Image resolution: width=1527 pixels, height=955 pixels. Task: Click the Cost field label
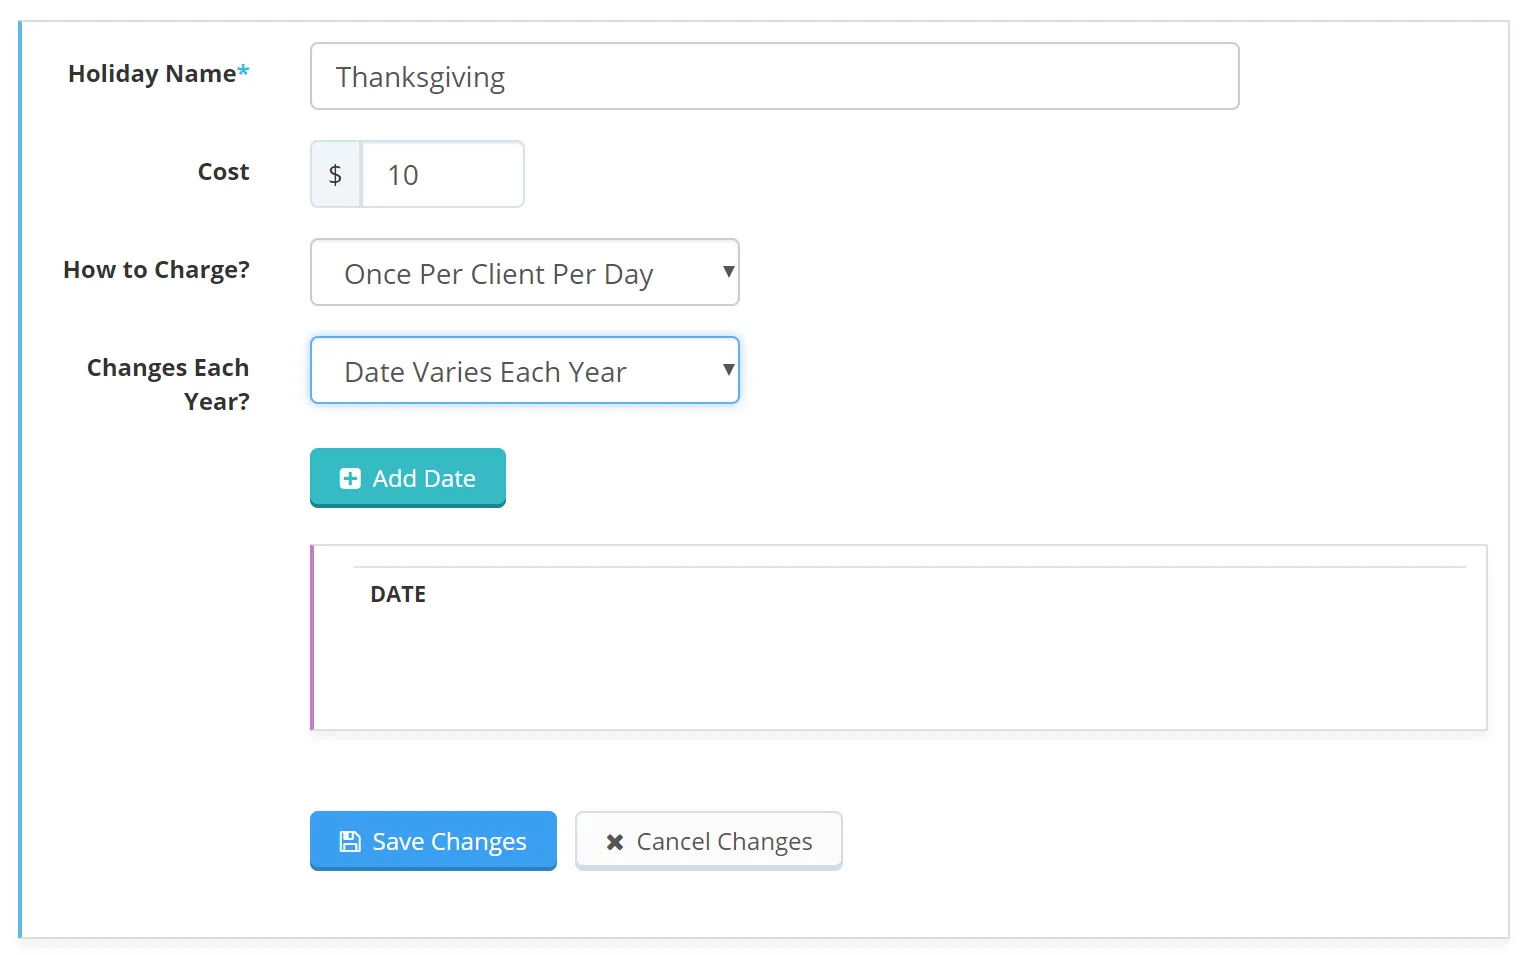tap(223, 172)
